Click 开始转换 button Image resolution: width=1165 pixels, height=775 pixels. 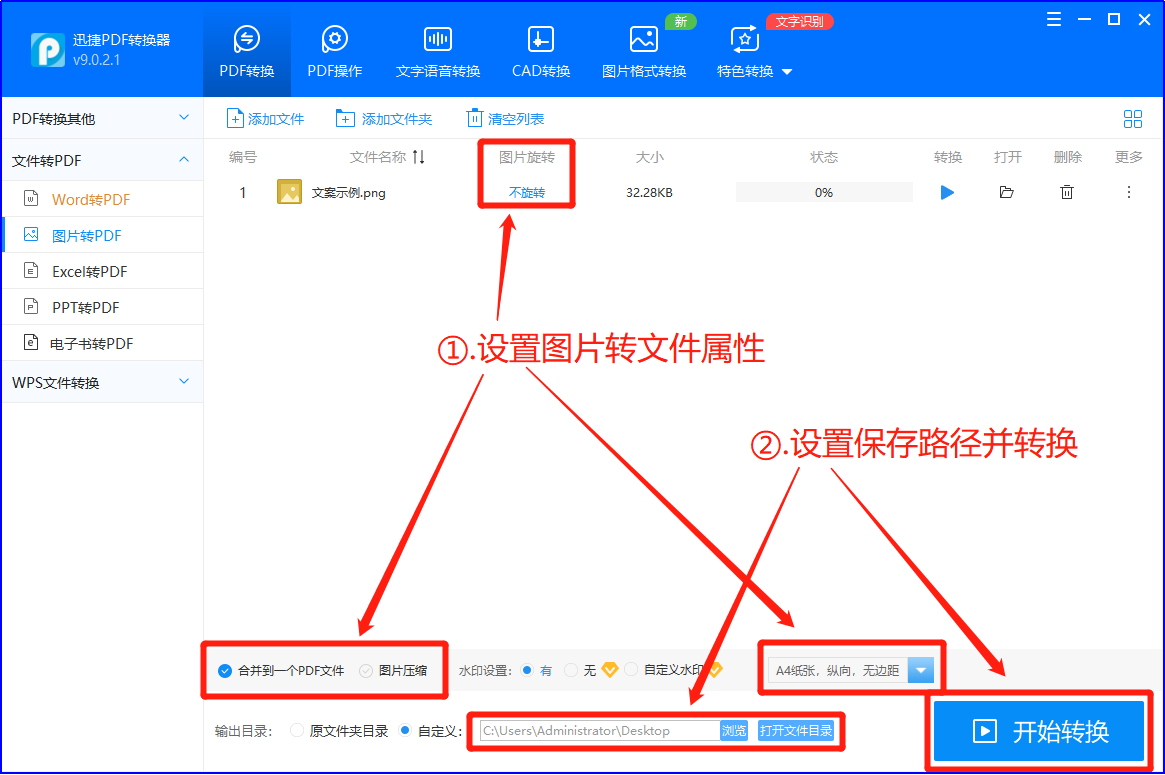pos(1039,731)
